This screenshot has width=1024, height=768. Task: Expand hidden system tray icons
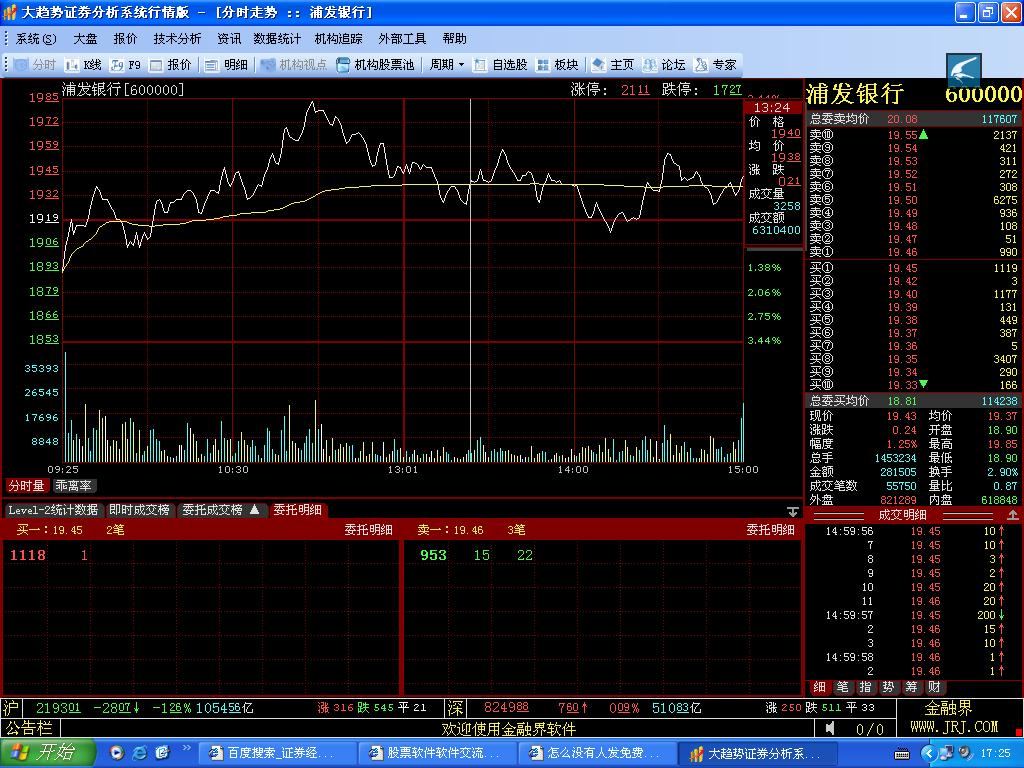(x=929, y=754)
